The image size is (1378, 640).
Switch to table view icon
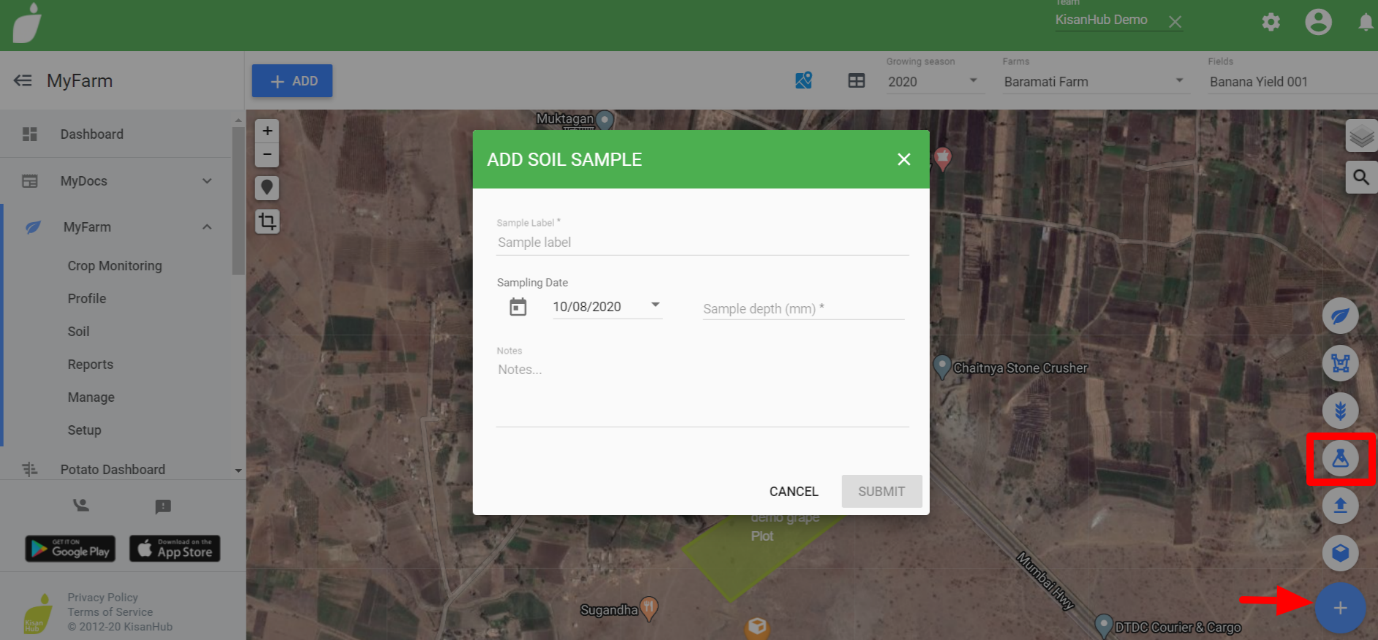point(857,81)
